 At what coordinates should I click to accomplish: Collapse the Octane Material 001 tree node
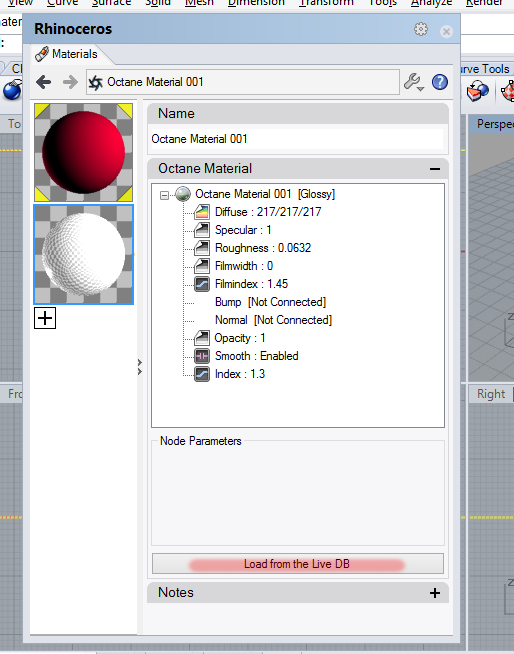pyautogui.click(x=164, y=195)
